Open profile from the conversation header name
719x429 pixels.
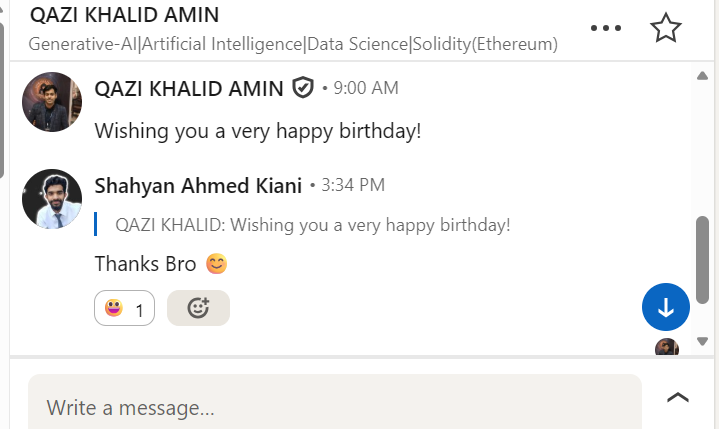coord(125,16)
